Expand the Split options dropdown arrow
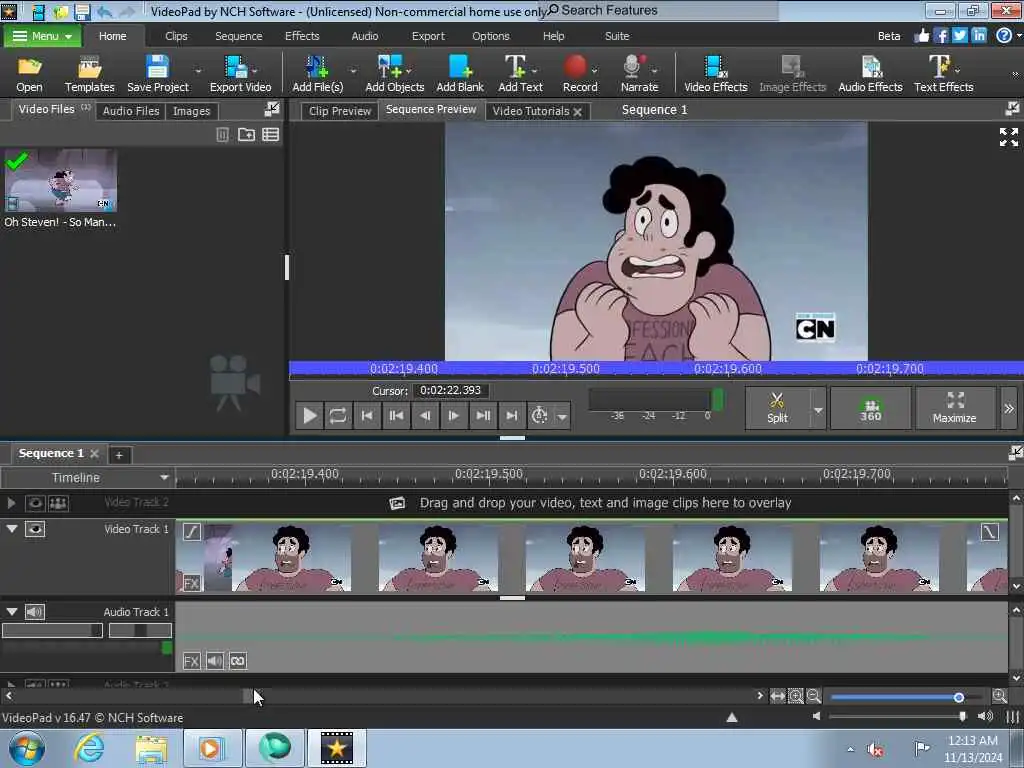Image resolution: width=1024 pixels, height=768 pixels. [818, 409]
